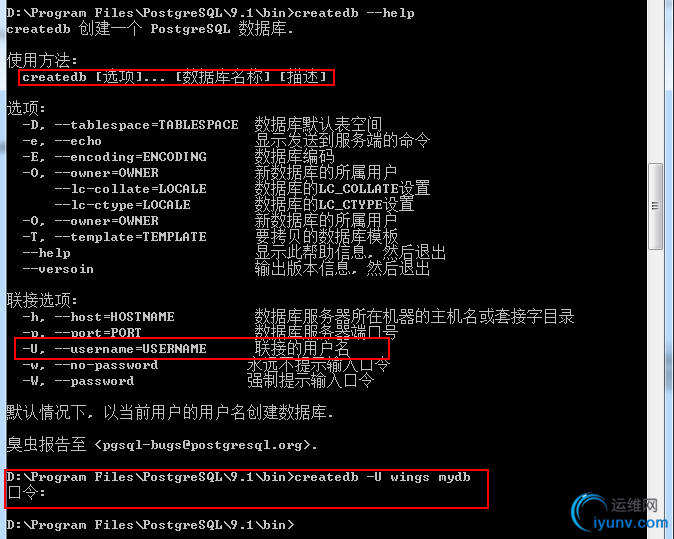
Task: Click the iyunv.com watermark logo
Action: (619, 513)
